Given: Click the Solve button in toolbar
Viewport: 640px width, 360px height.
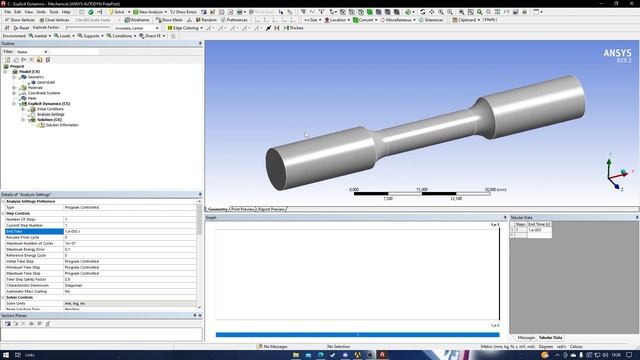Looking at the screenshot, I should tap(117, 12).
